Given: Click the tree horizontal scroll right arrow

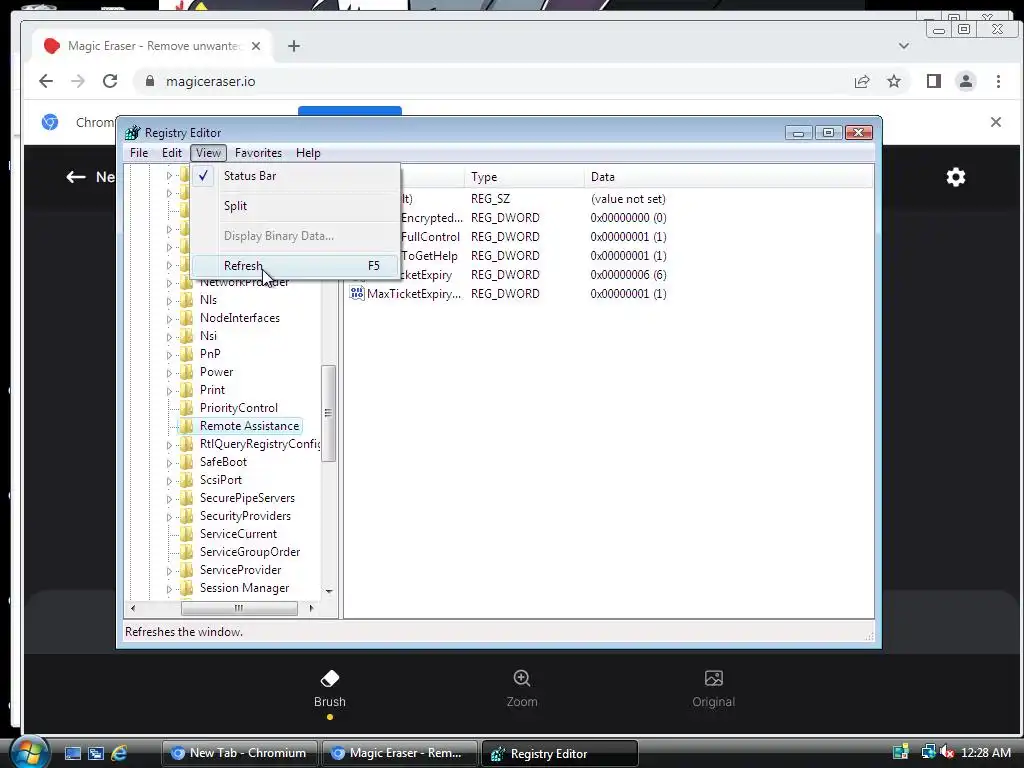Looking at the screenshot, I should tap(312, 608).
